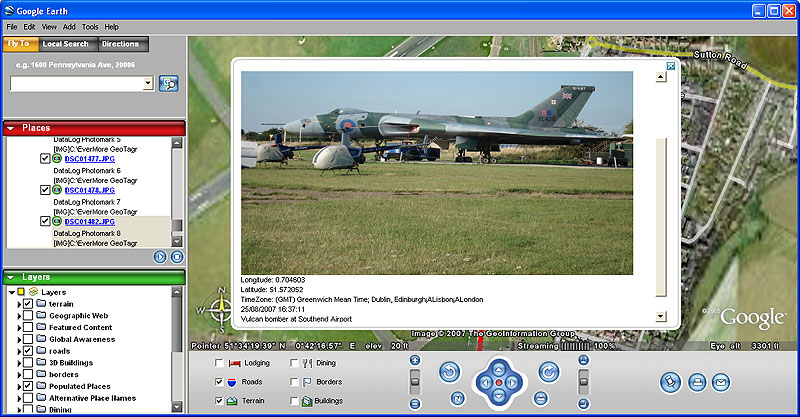Open the View menu
The width and height of the screenshot is (800, 417).
(49, 27)
